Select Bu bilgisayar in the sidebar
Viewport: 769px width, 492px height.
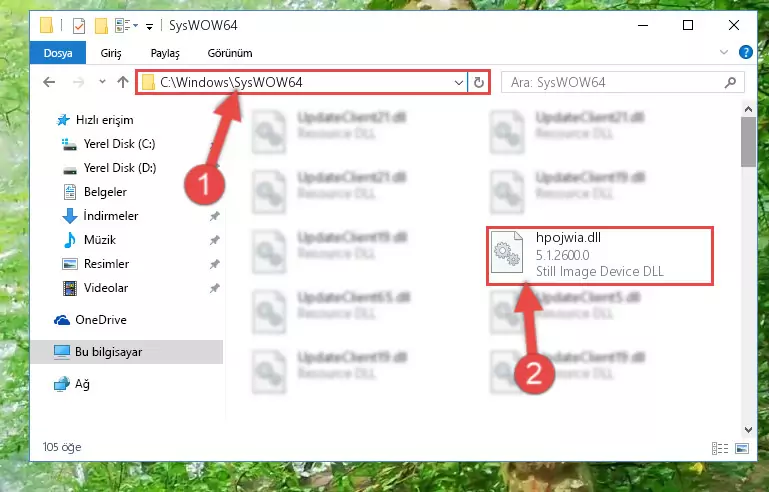[x=127, y=352]
